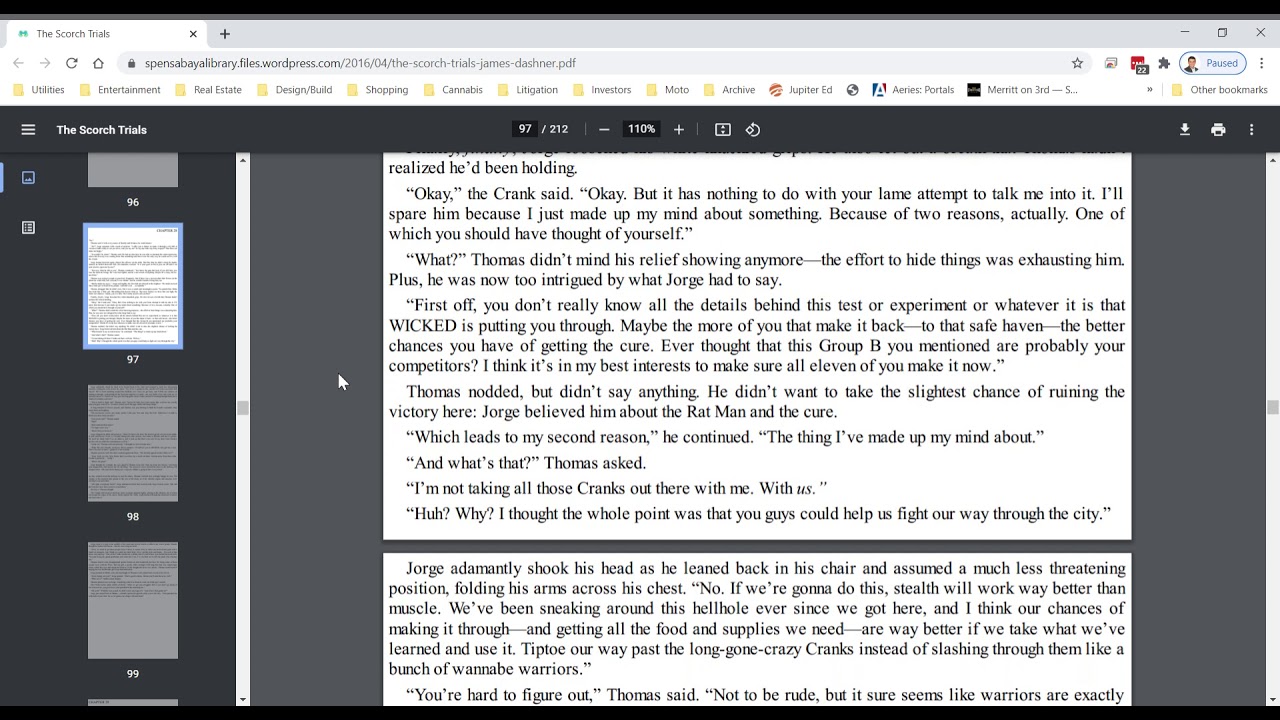Show document outline view in sidebar
The width and height of the screenshot is (1280, 720).
pos(28,227)
